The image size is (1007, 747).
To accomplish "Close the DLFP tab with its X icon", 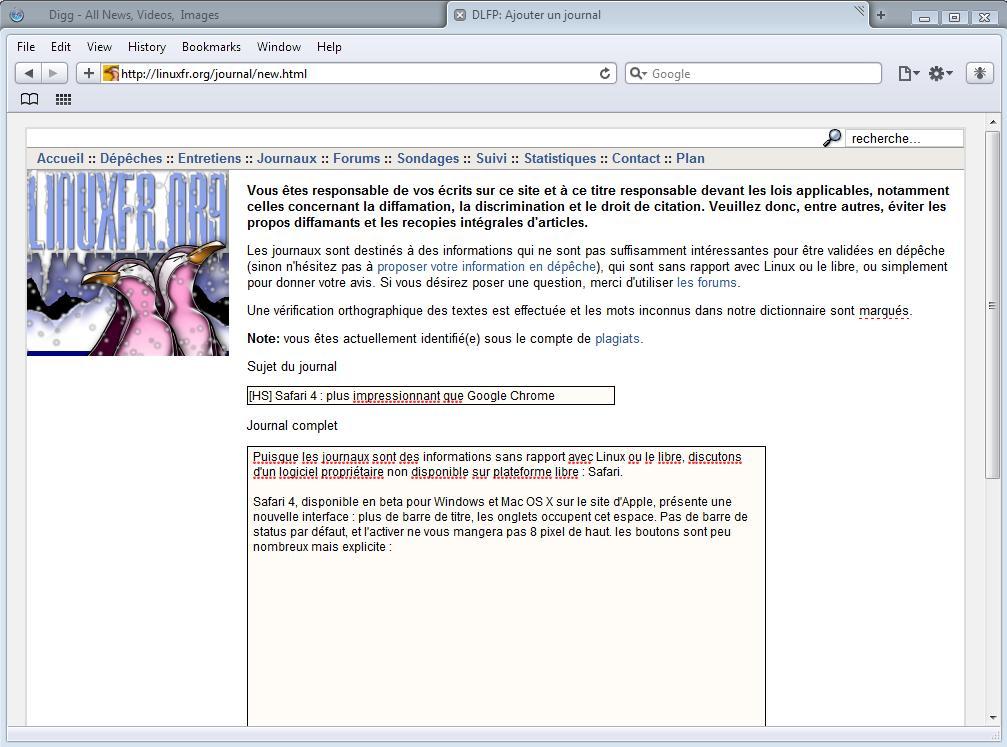I will coord(460,15).
